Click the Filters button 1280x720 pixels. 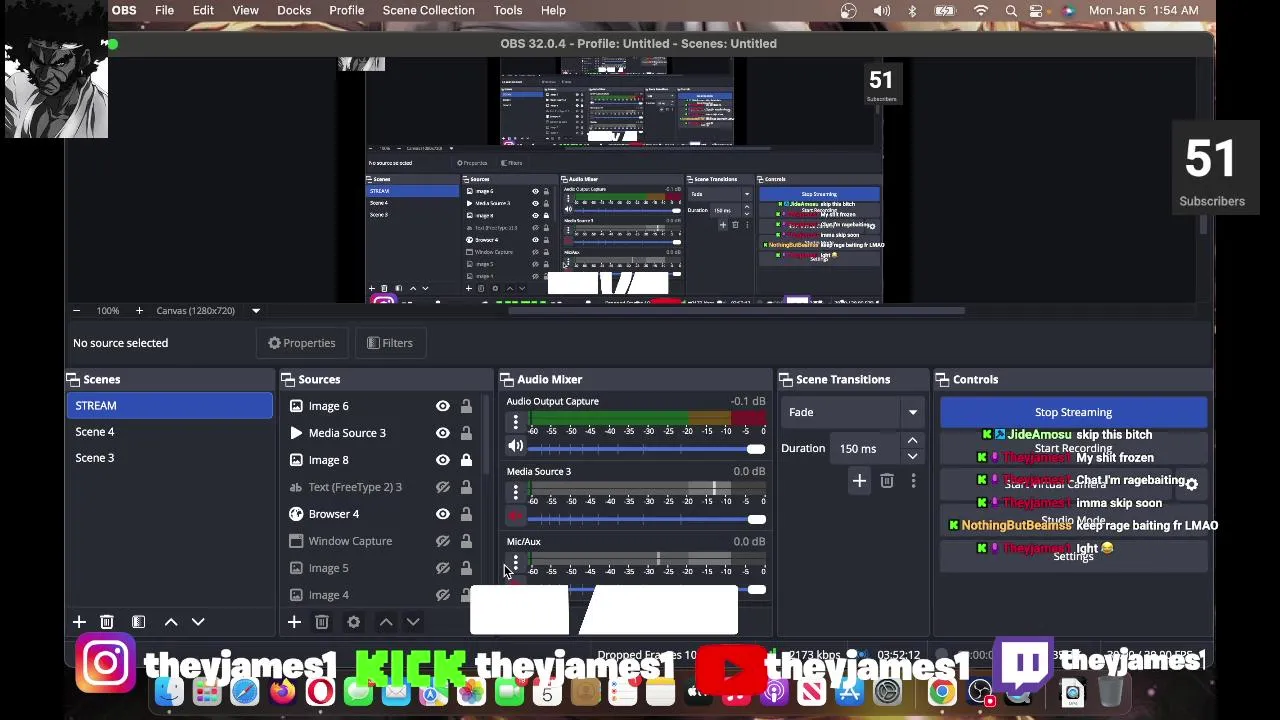tap(390, 343)
